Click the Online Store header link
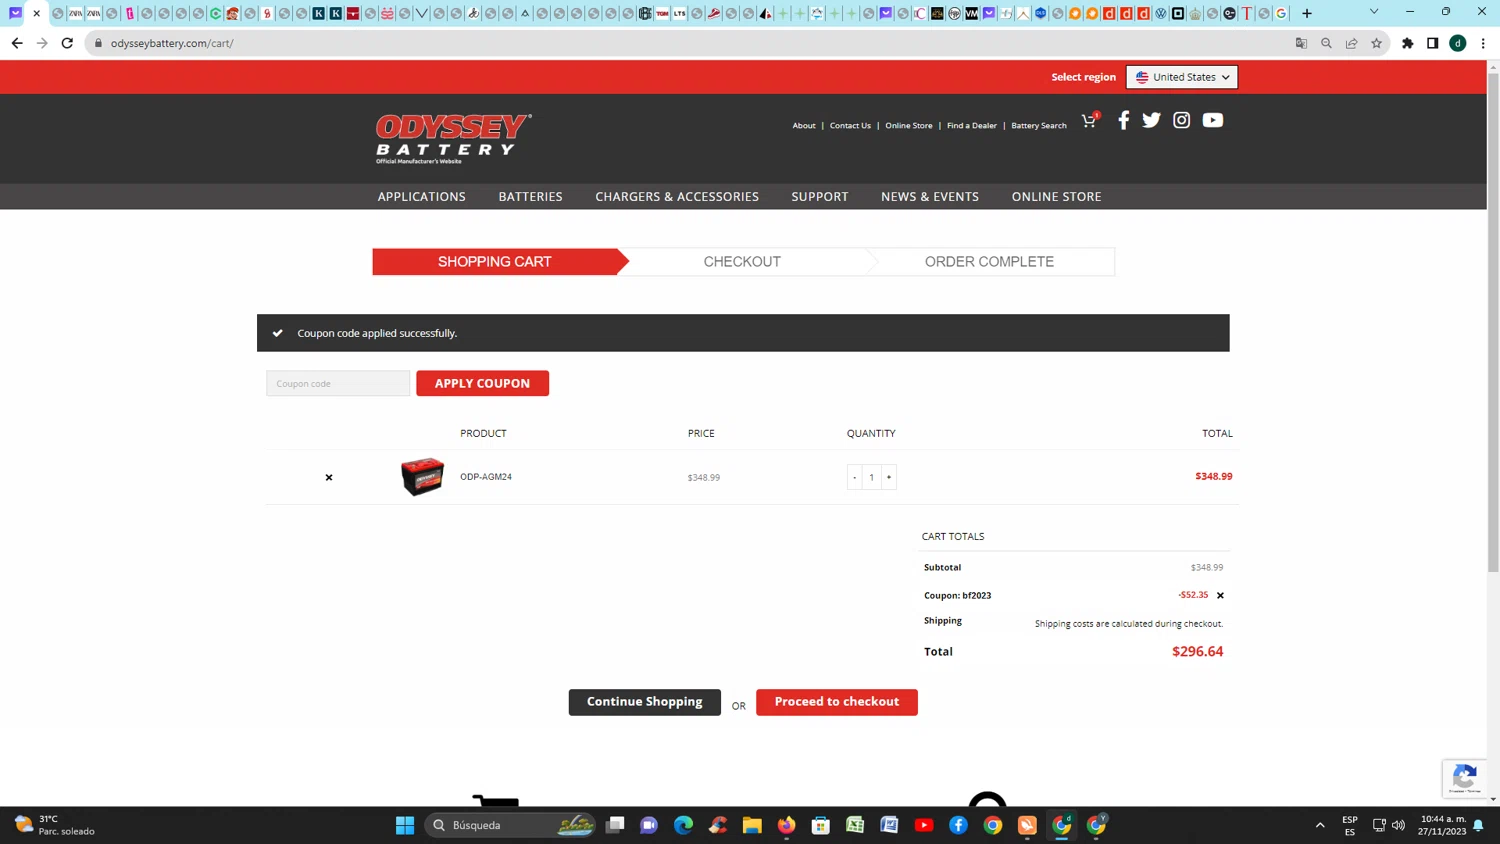 pyautogui.click(x=908, y=125)
